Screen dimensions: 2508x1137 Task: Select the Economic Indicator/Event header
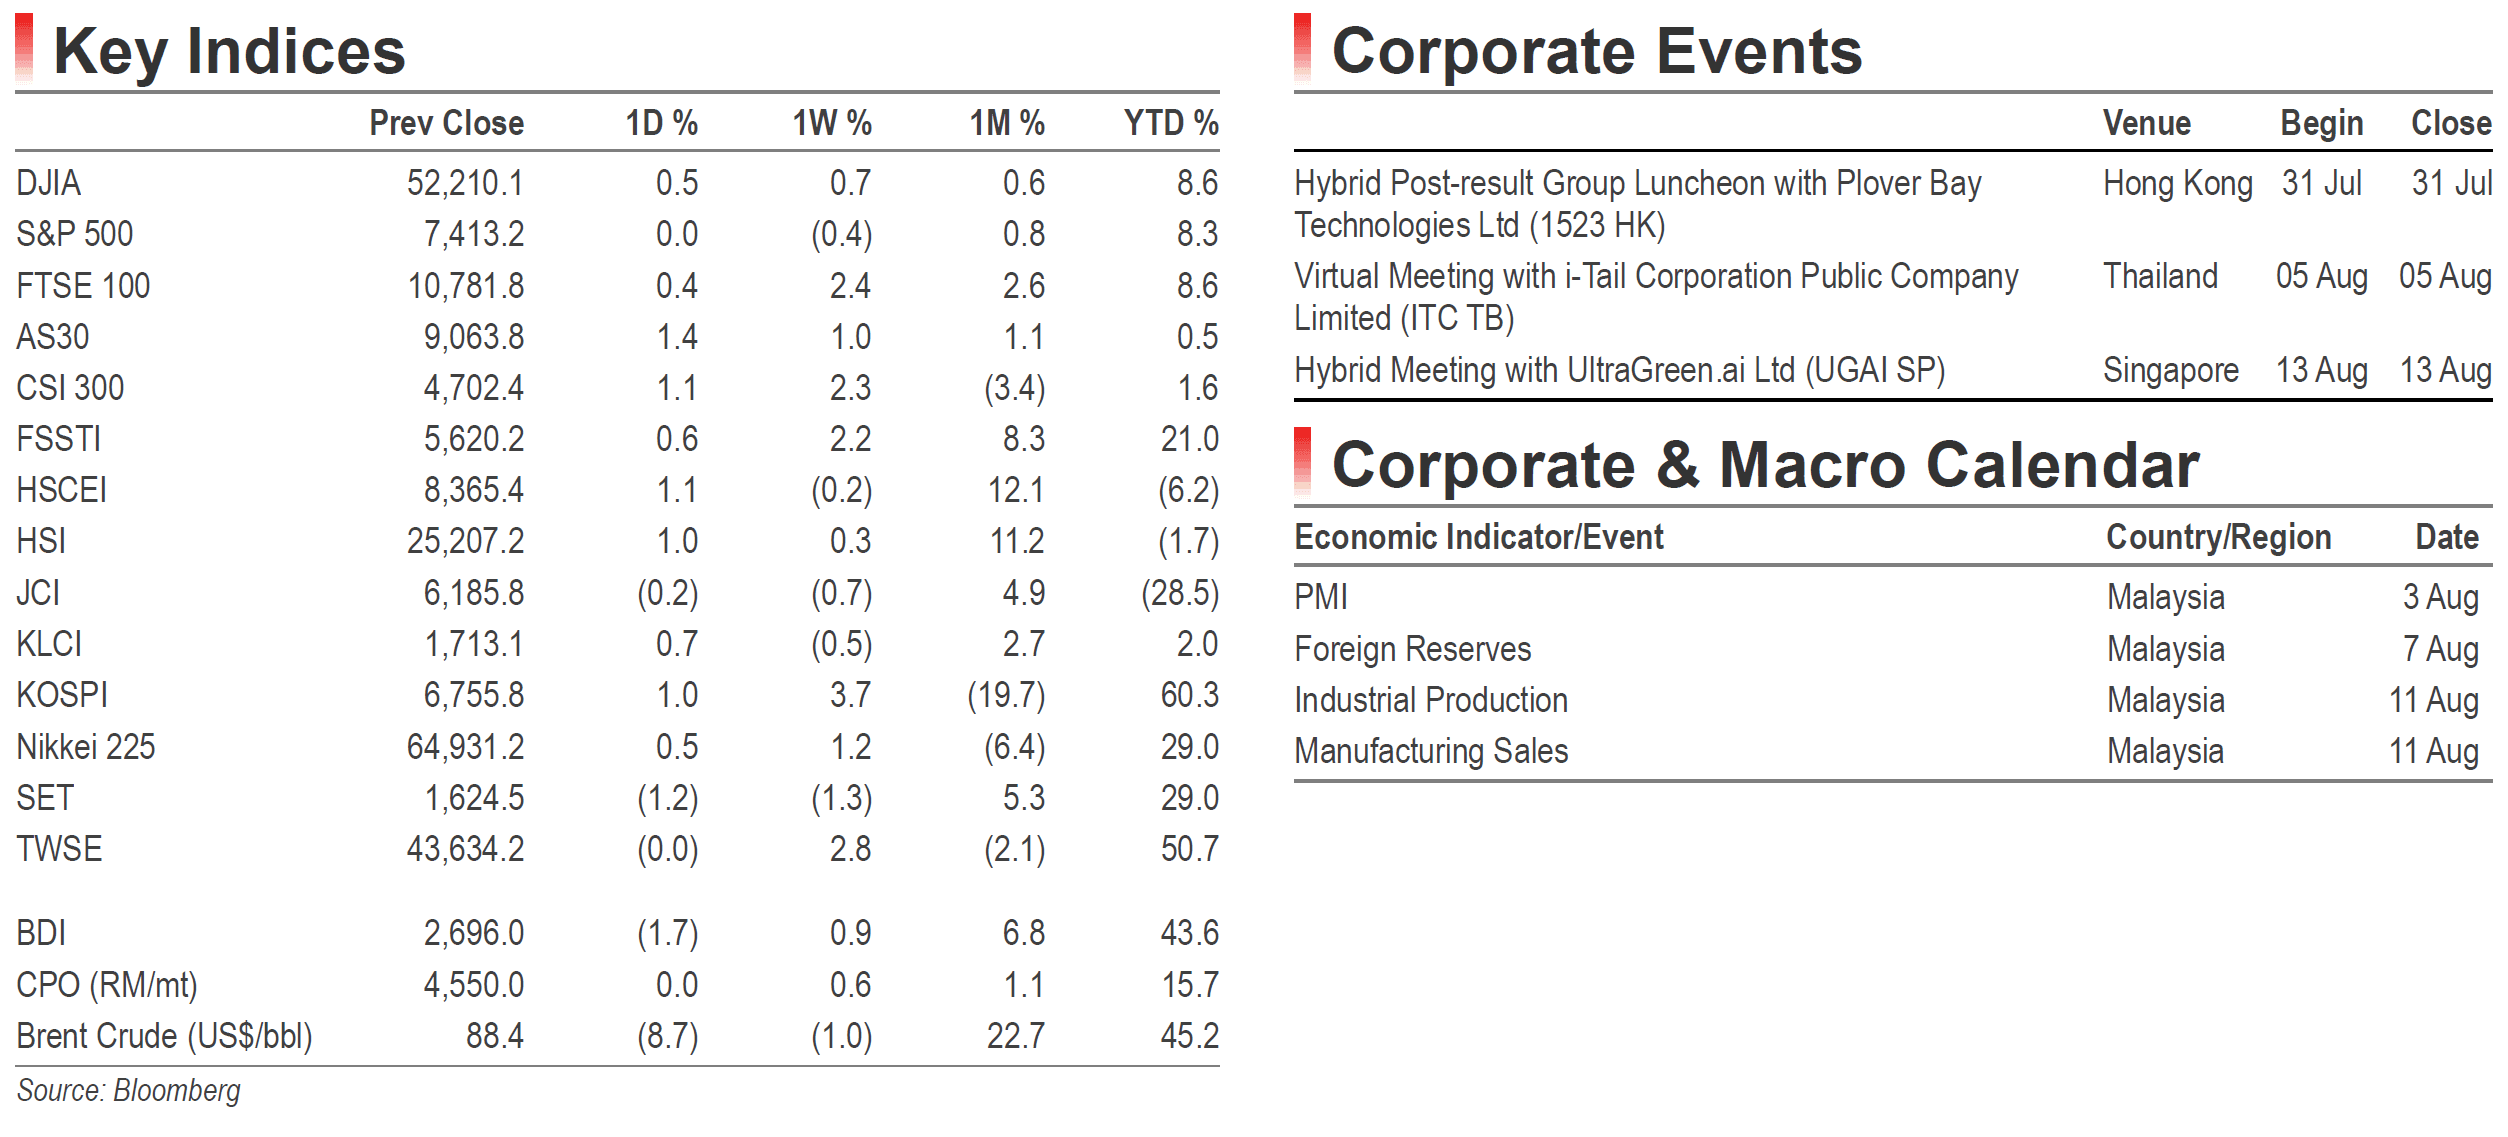(x=1479, y=537)
